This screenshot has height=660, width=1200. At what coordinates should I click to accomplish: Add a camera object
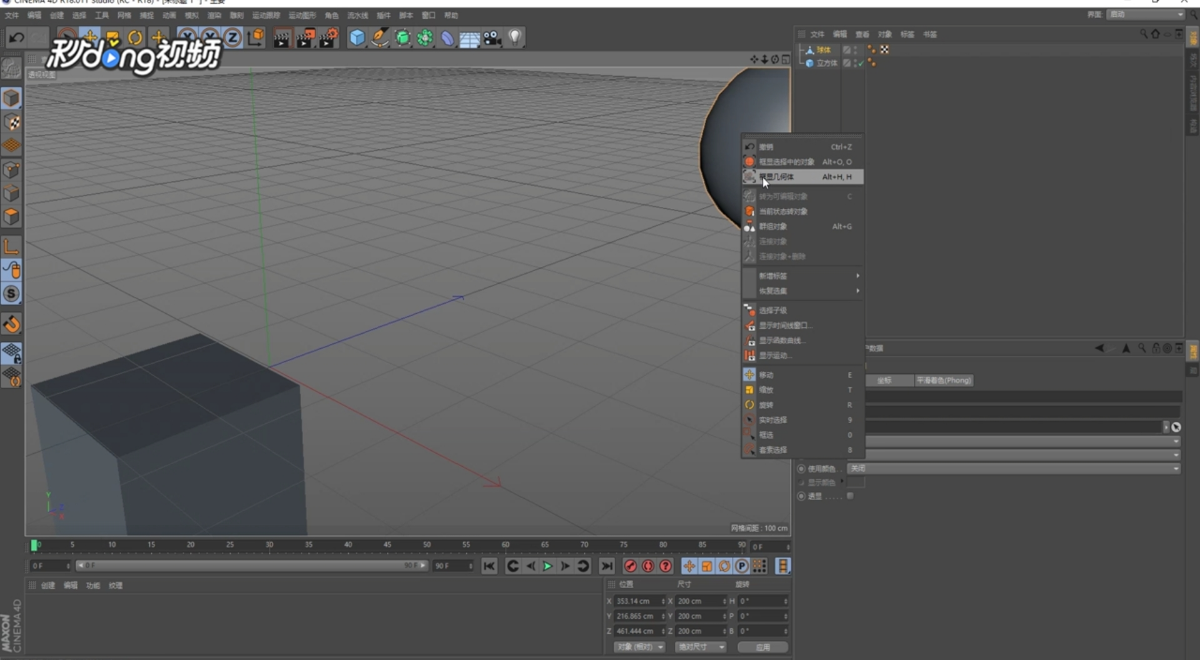[x=492, y=38]
